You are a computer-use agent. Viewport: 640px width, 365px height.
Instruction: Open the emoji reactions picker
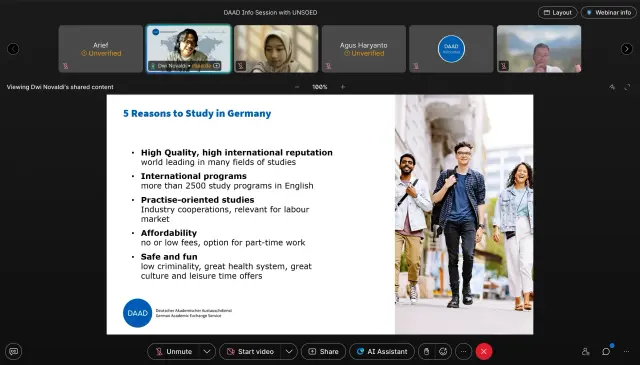(443, 352)
